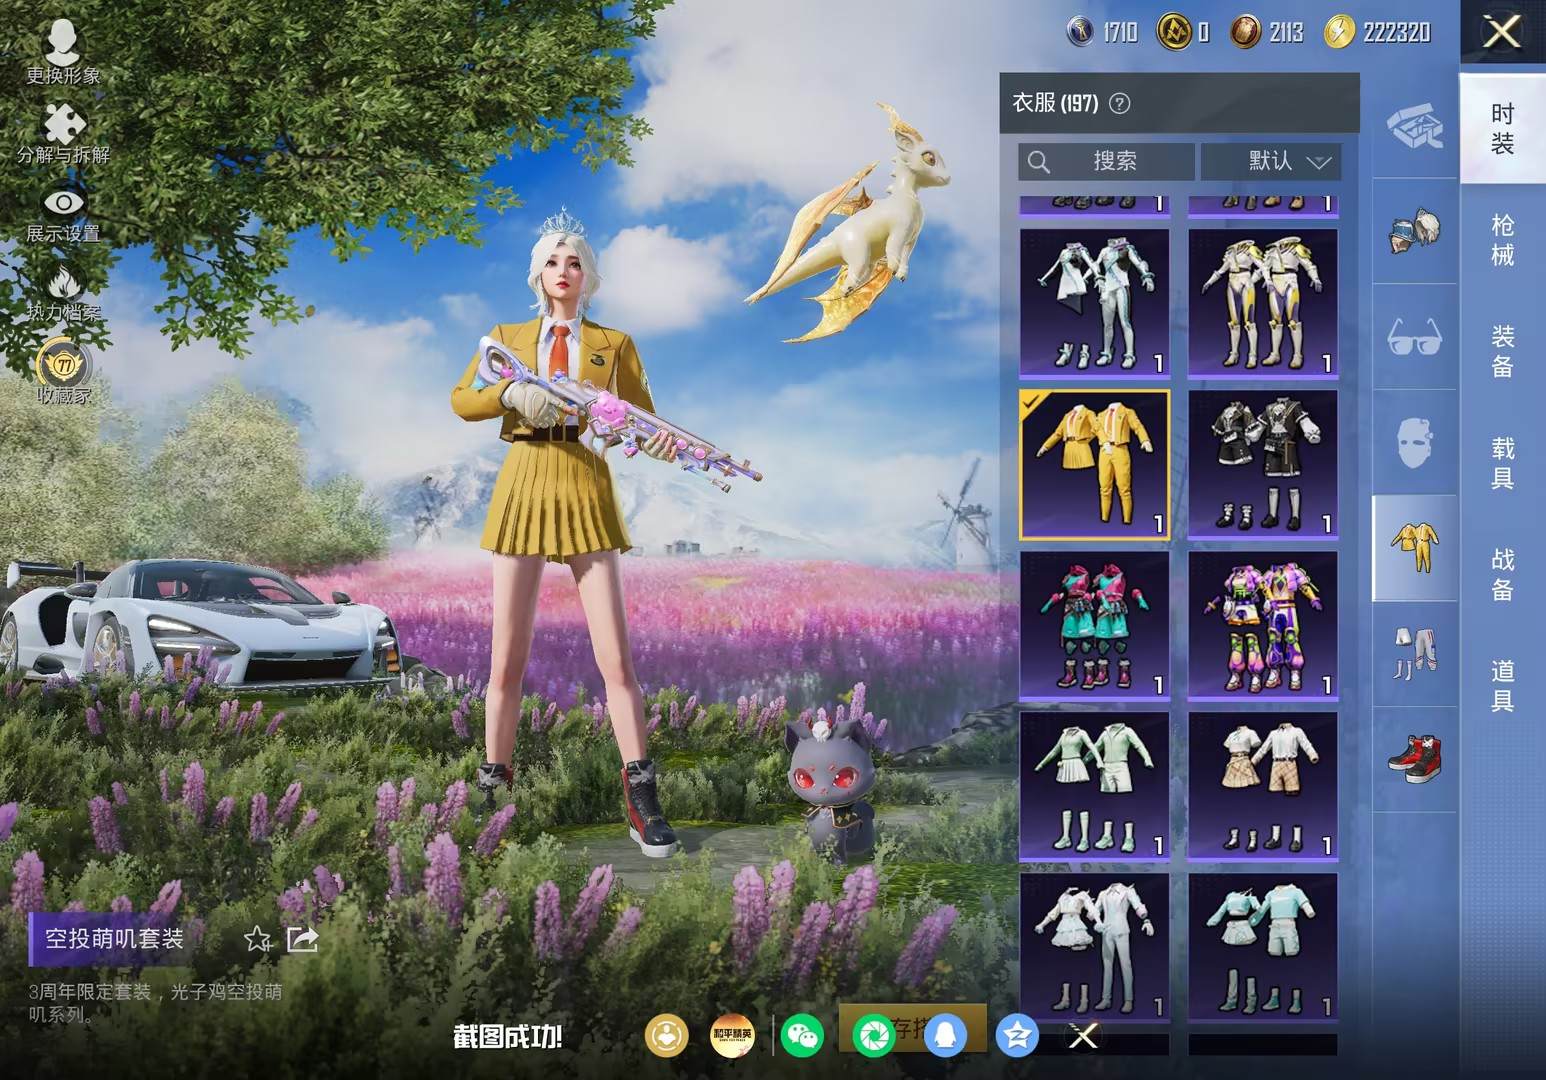Image resolution: width=1546 pixels, height=1080 pixels.
Task: Select the purple neon baggy outfit
Action: click(1263, 626)
